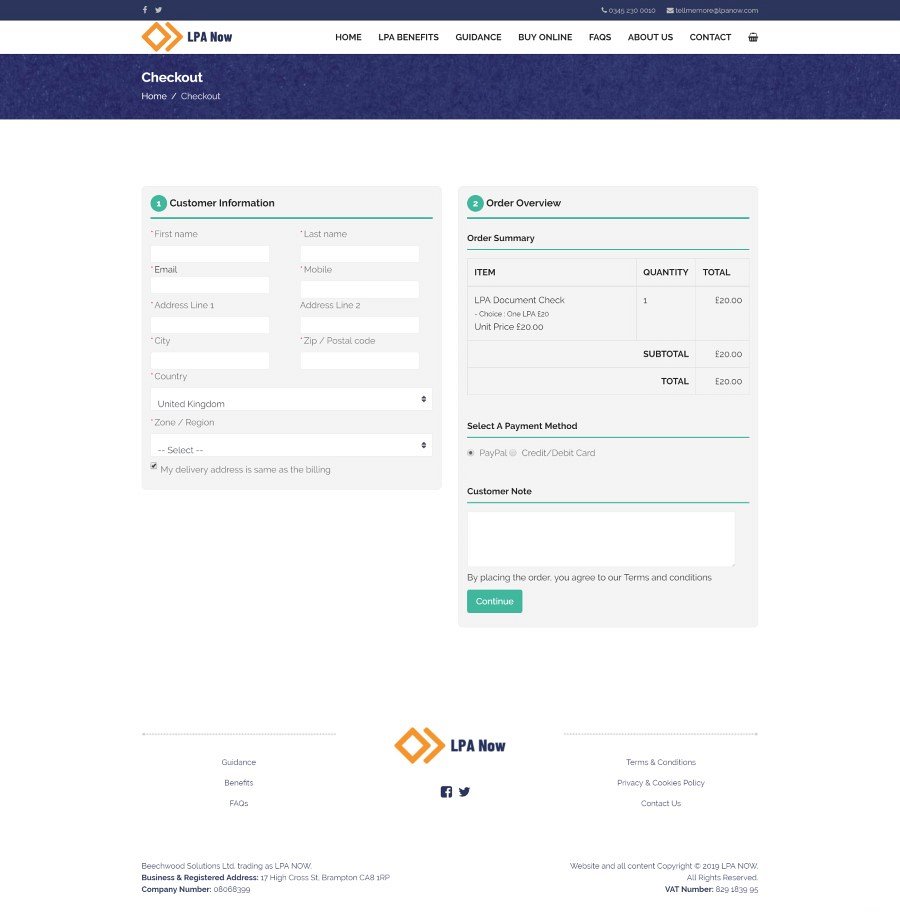Open the footer Privacy & Cookies Policy link
Image resolution: width=900 pixels, height=912 pixels.
(x=661, y=783)
